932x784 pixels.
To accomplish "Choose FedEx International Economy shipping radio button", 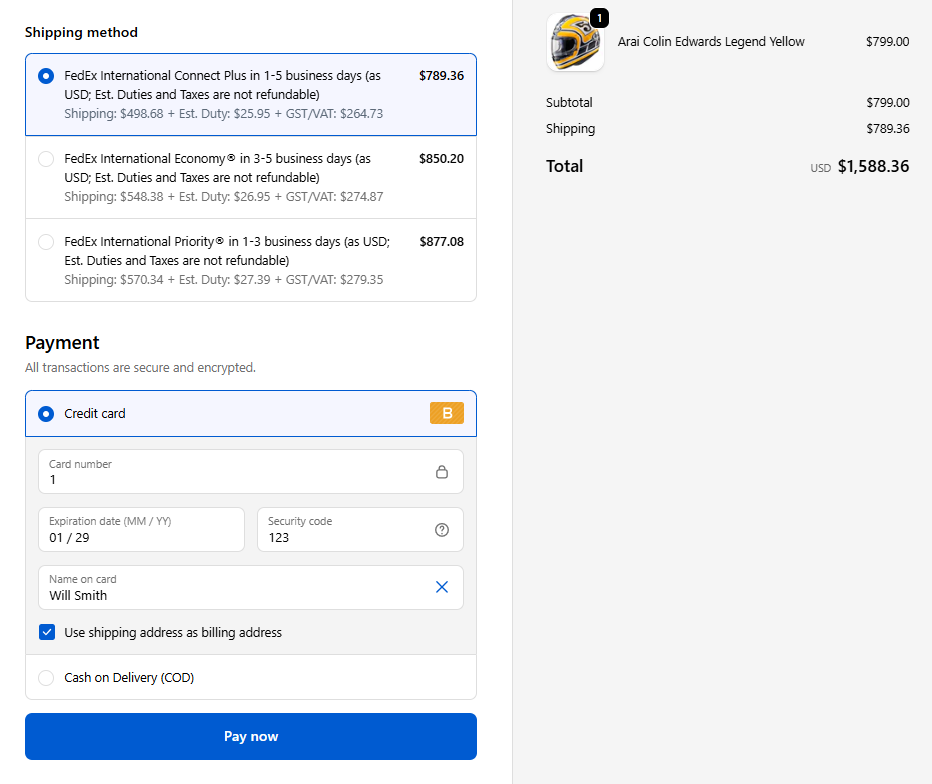I will [x=46, y=159].
